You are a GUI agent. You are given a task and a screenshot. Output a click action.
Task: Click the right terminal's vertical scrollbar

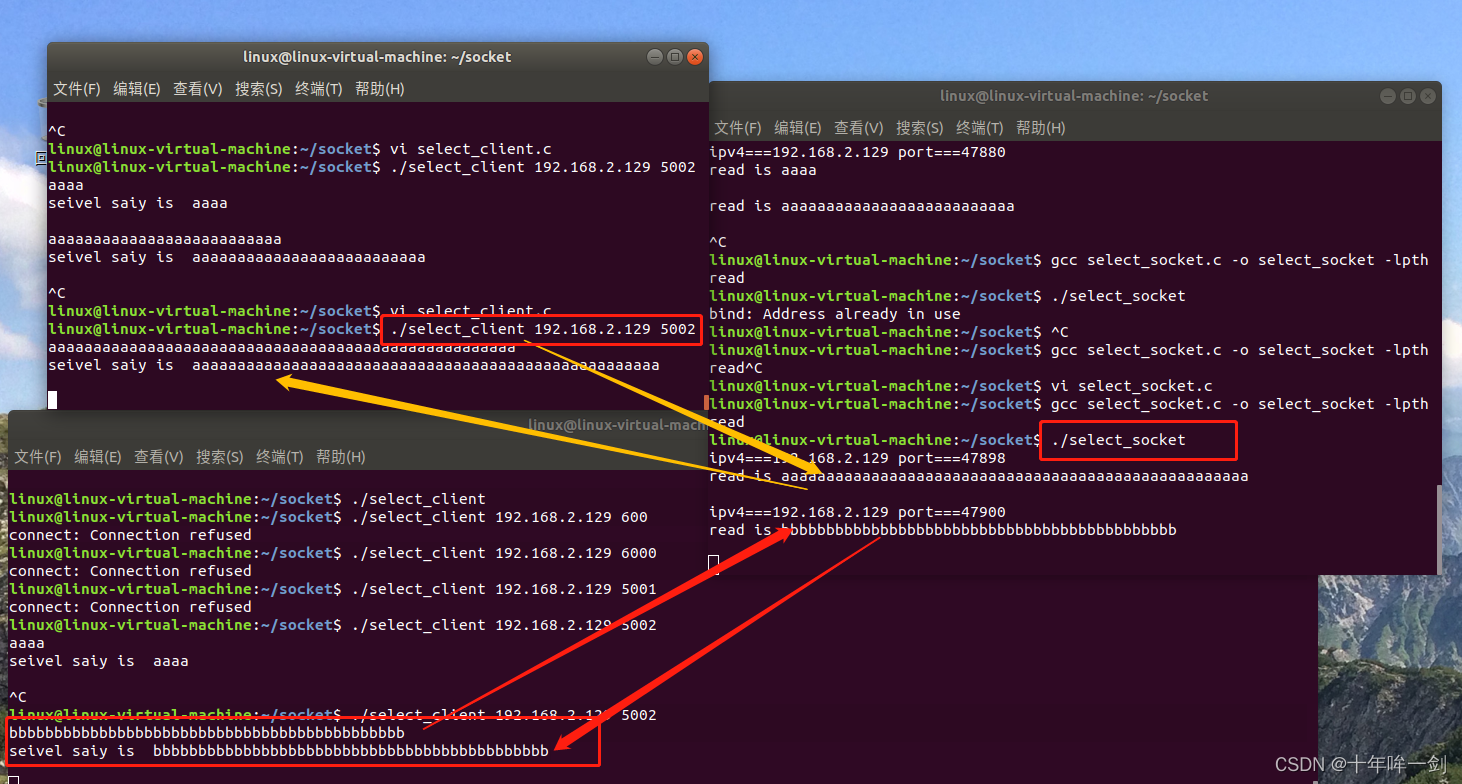point(1438,530)
